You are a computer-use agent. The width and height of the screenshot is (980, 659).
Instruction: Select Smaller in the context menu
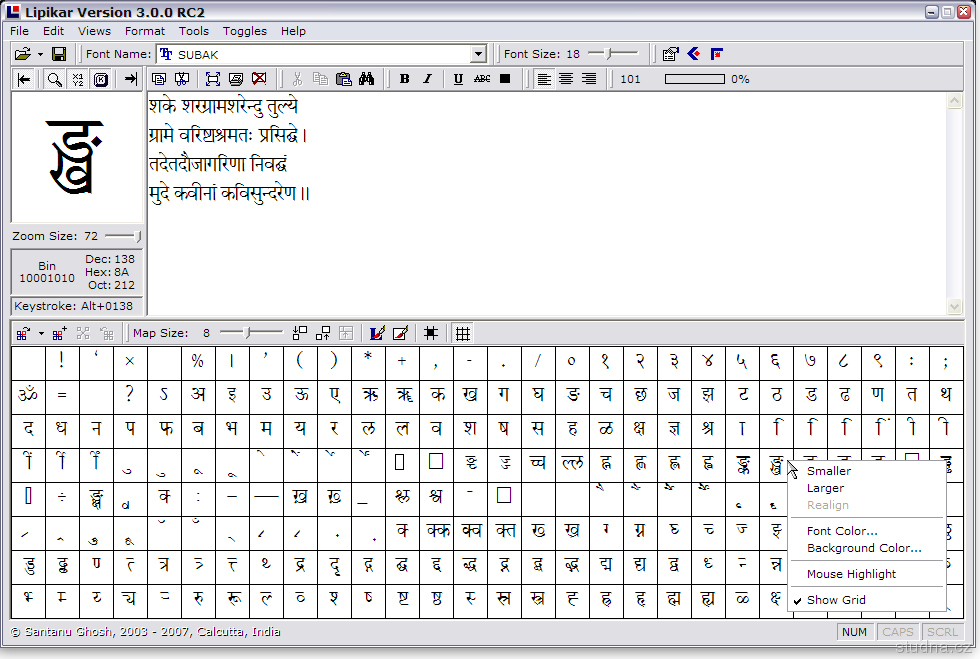829,471
